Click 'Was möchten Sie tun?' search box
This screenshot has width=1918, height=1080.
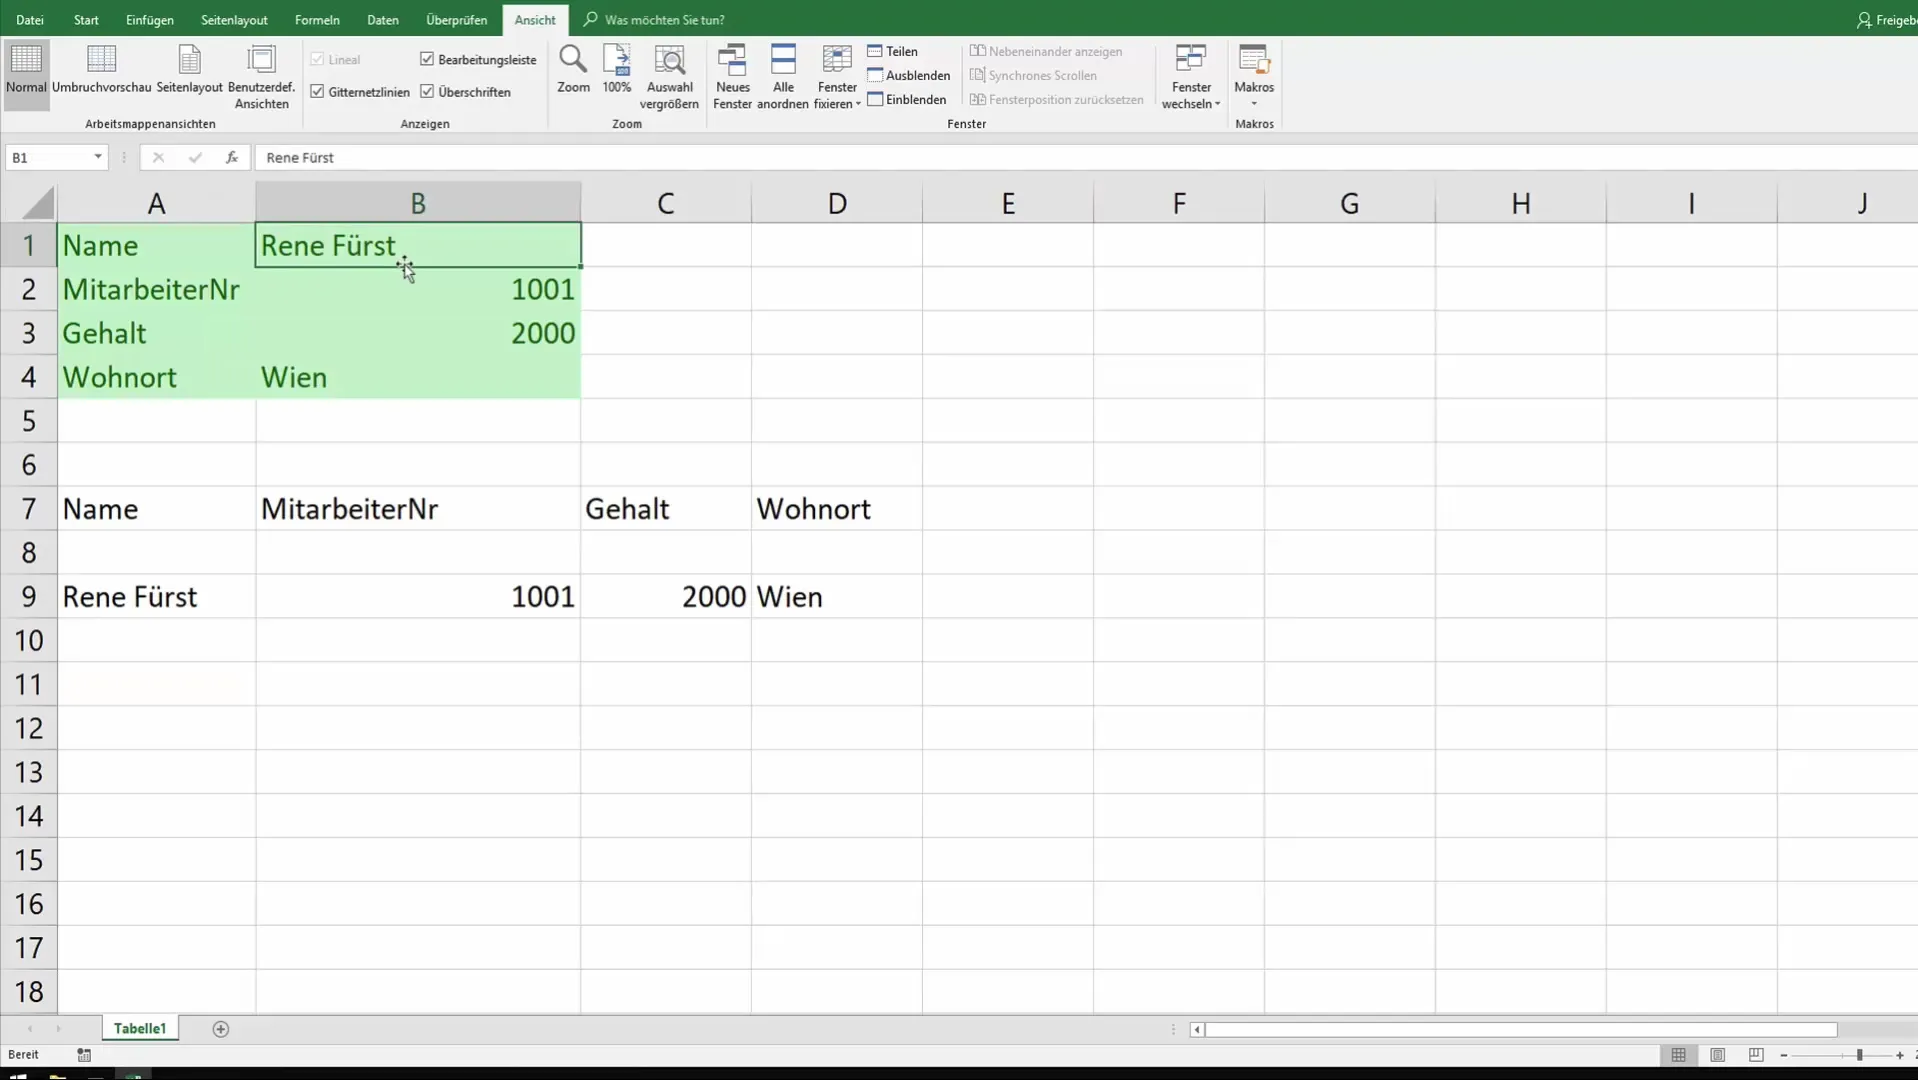(x=665, y=20)
